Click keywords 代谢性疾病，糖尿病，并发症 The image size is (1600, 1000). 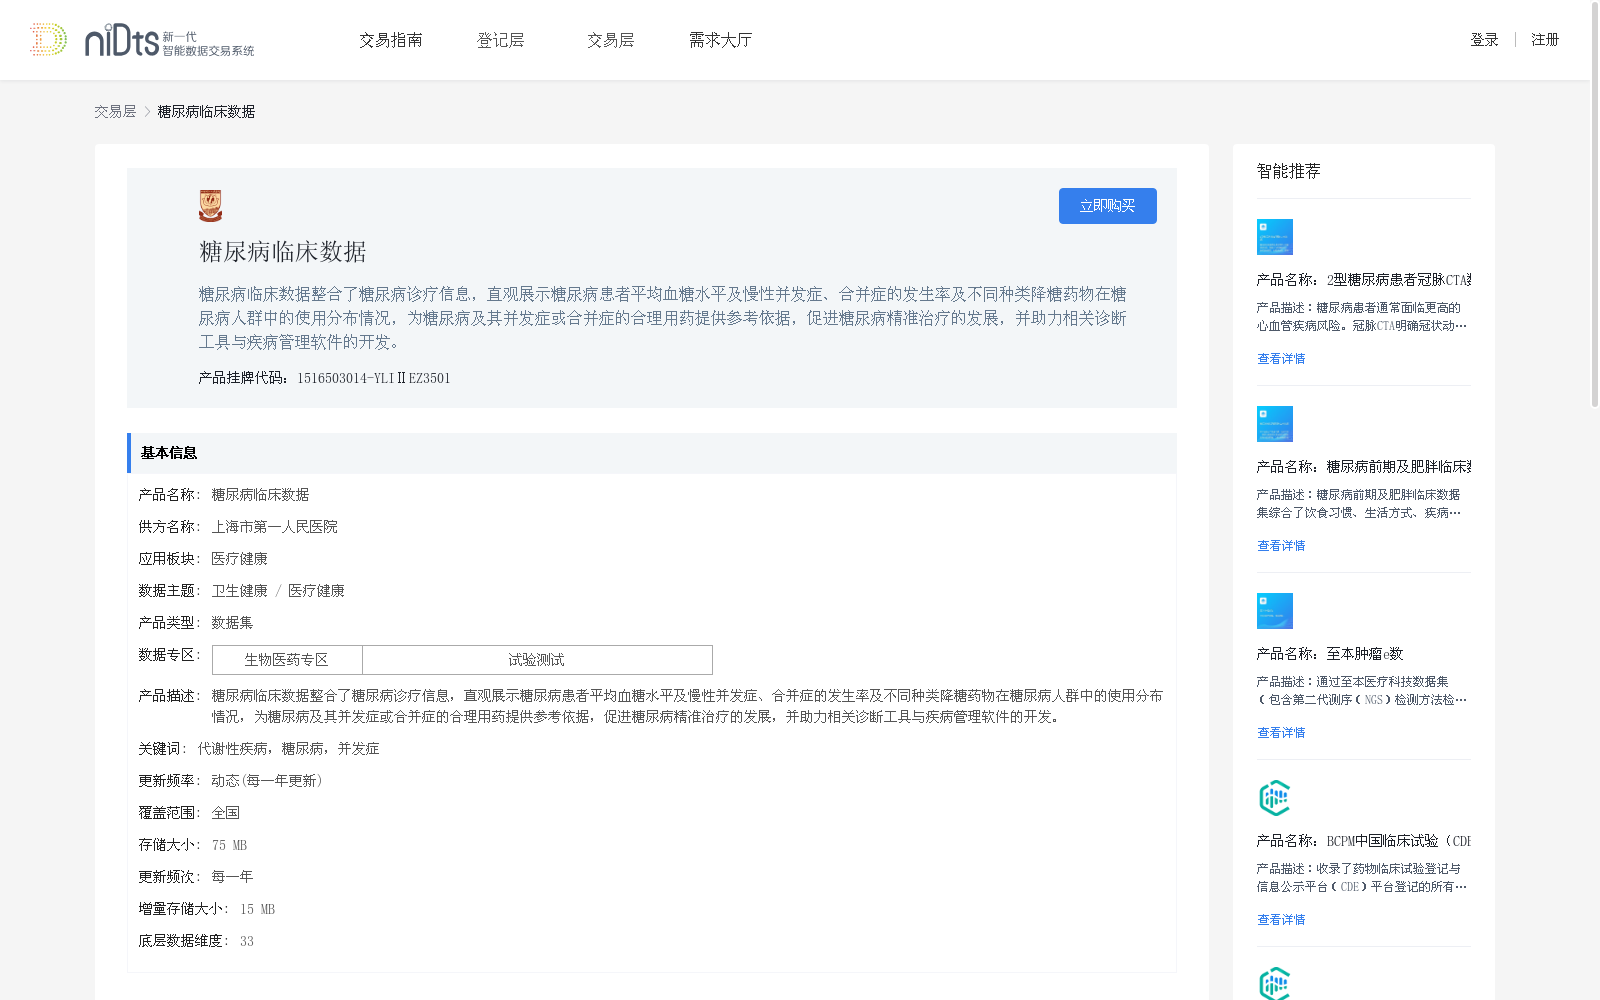[x=289, y=749]
